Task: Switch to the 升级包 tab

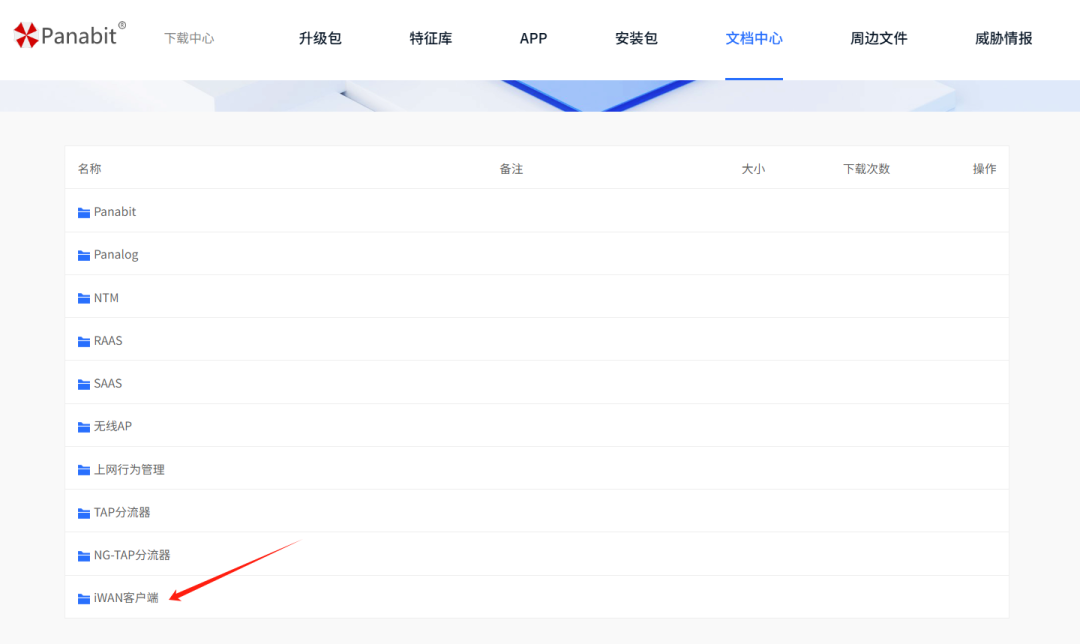Action: coord(320,38)
